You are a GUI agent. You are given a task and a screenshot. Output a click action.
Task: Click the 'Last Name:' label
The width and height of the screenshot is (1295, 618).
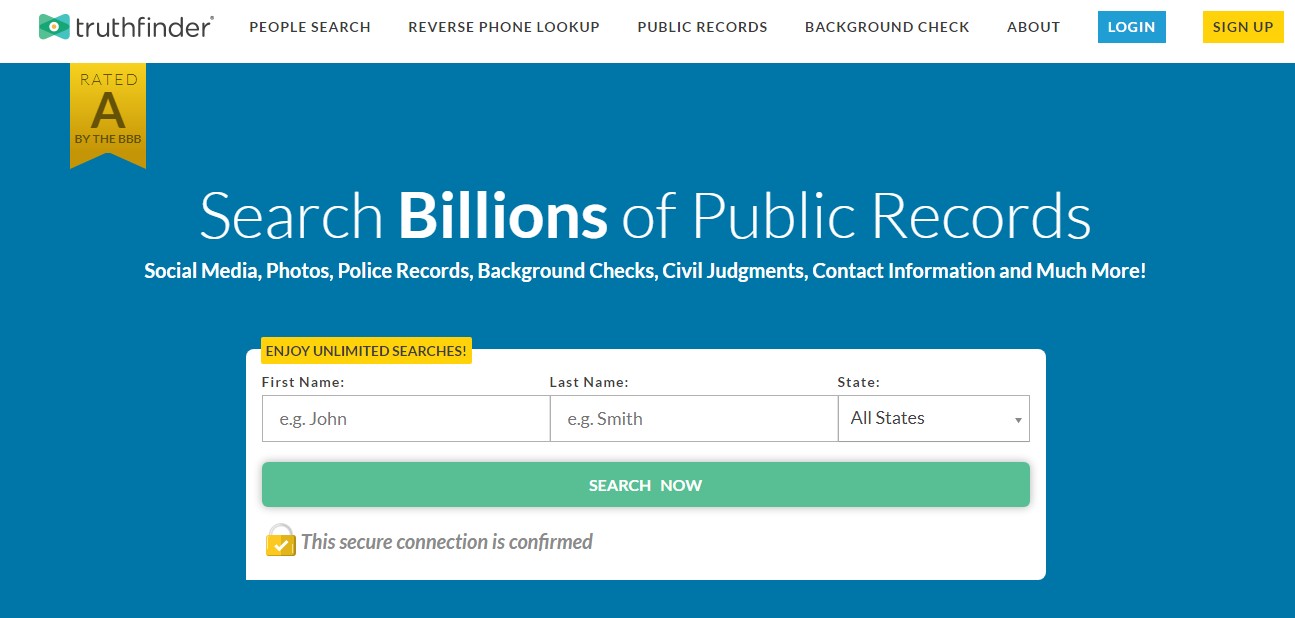(x=589, y=382)
